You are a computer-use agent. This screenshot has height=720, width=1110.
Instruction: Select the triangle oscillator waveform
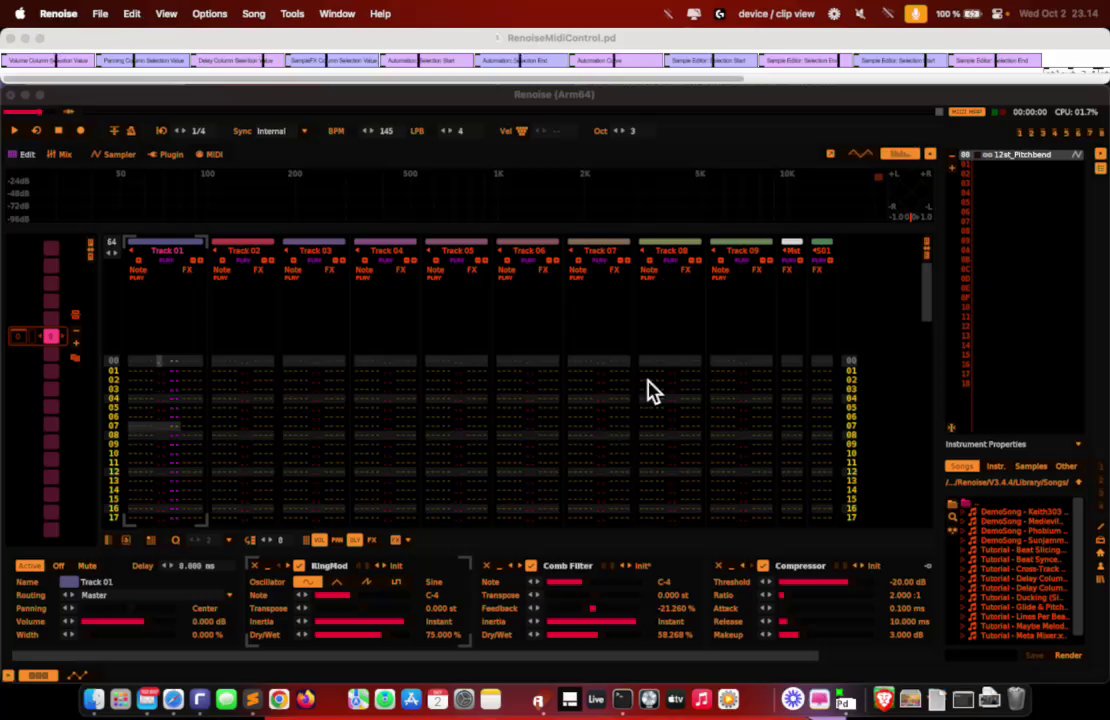(337, 582)
